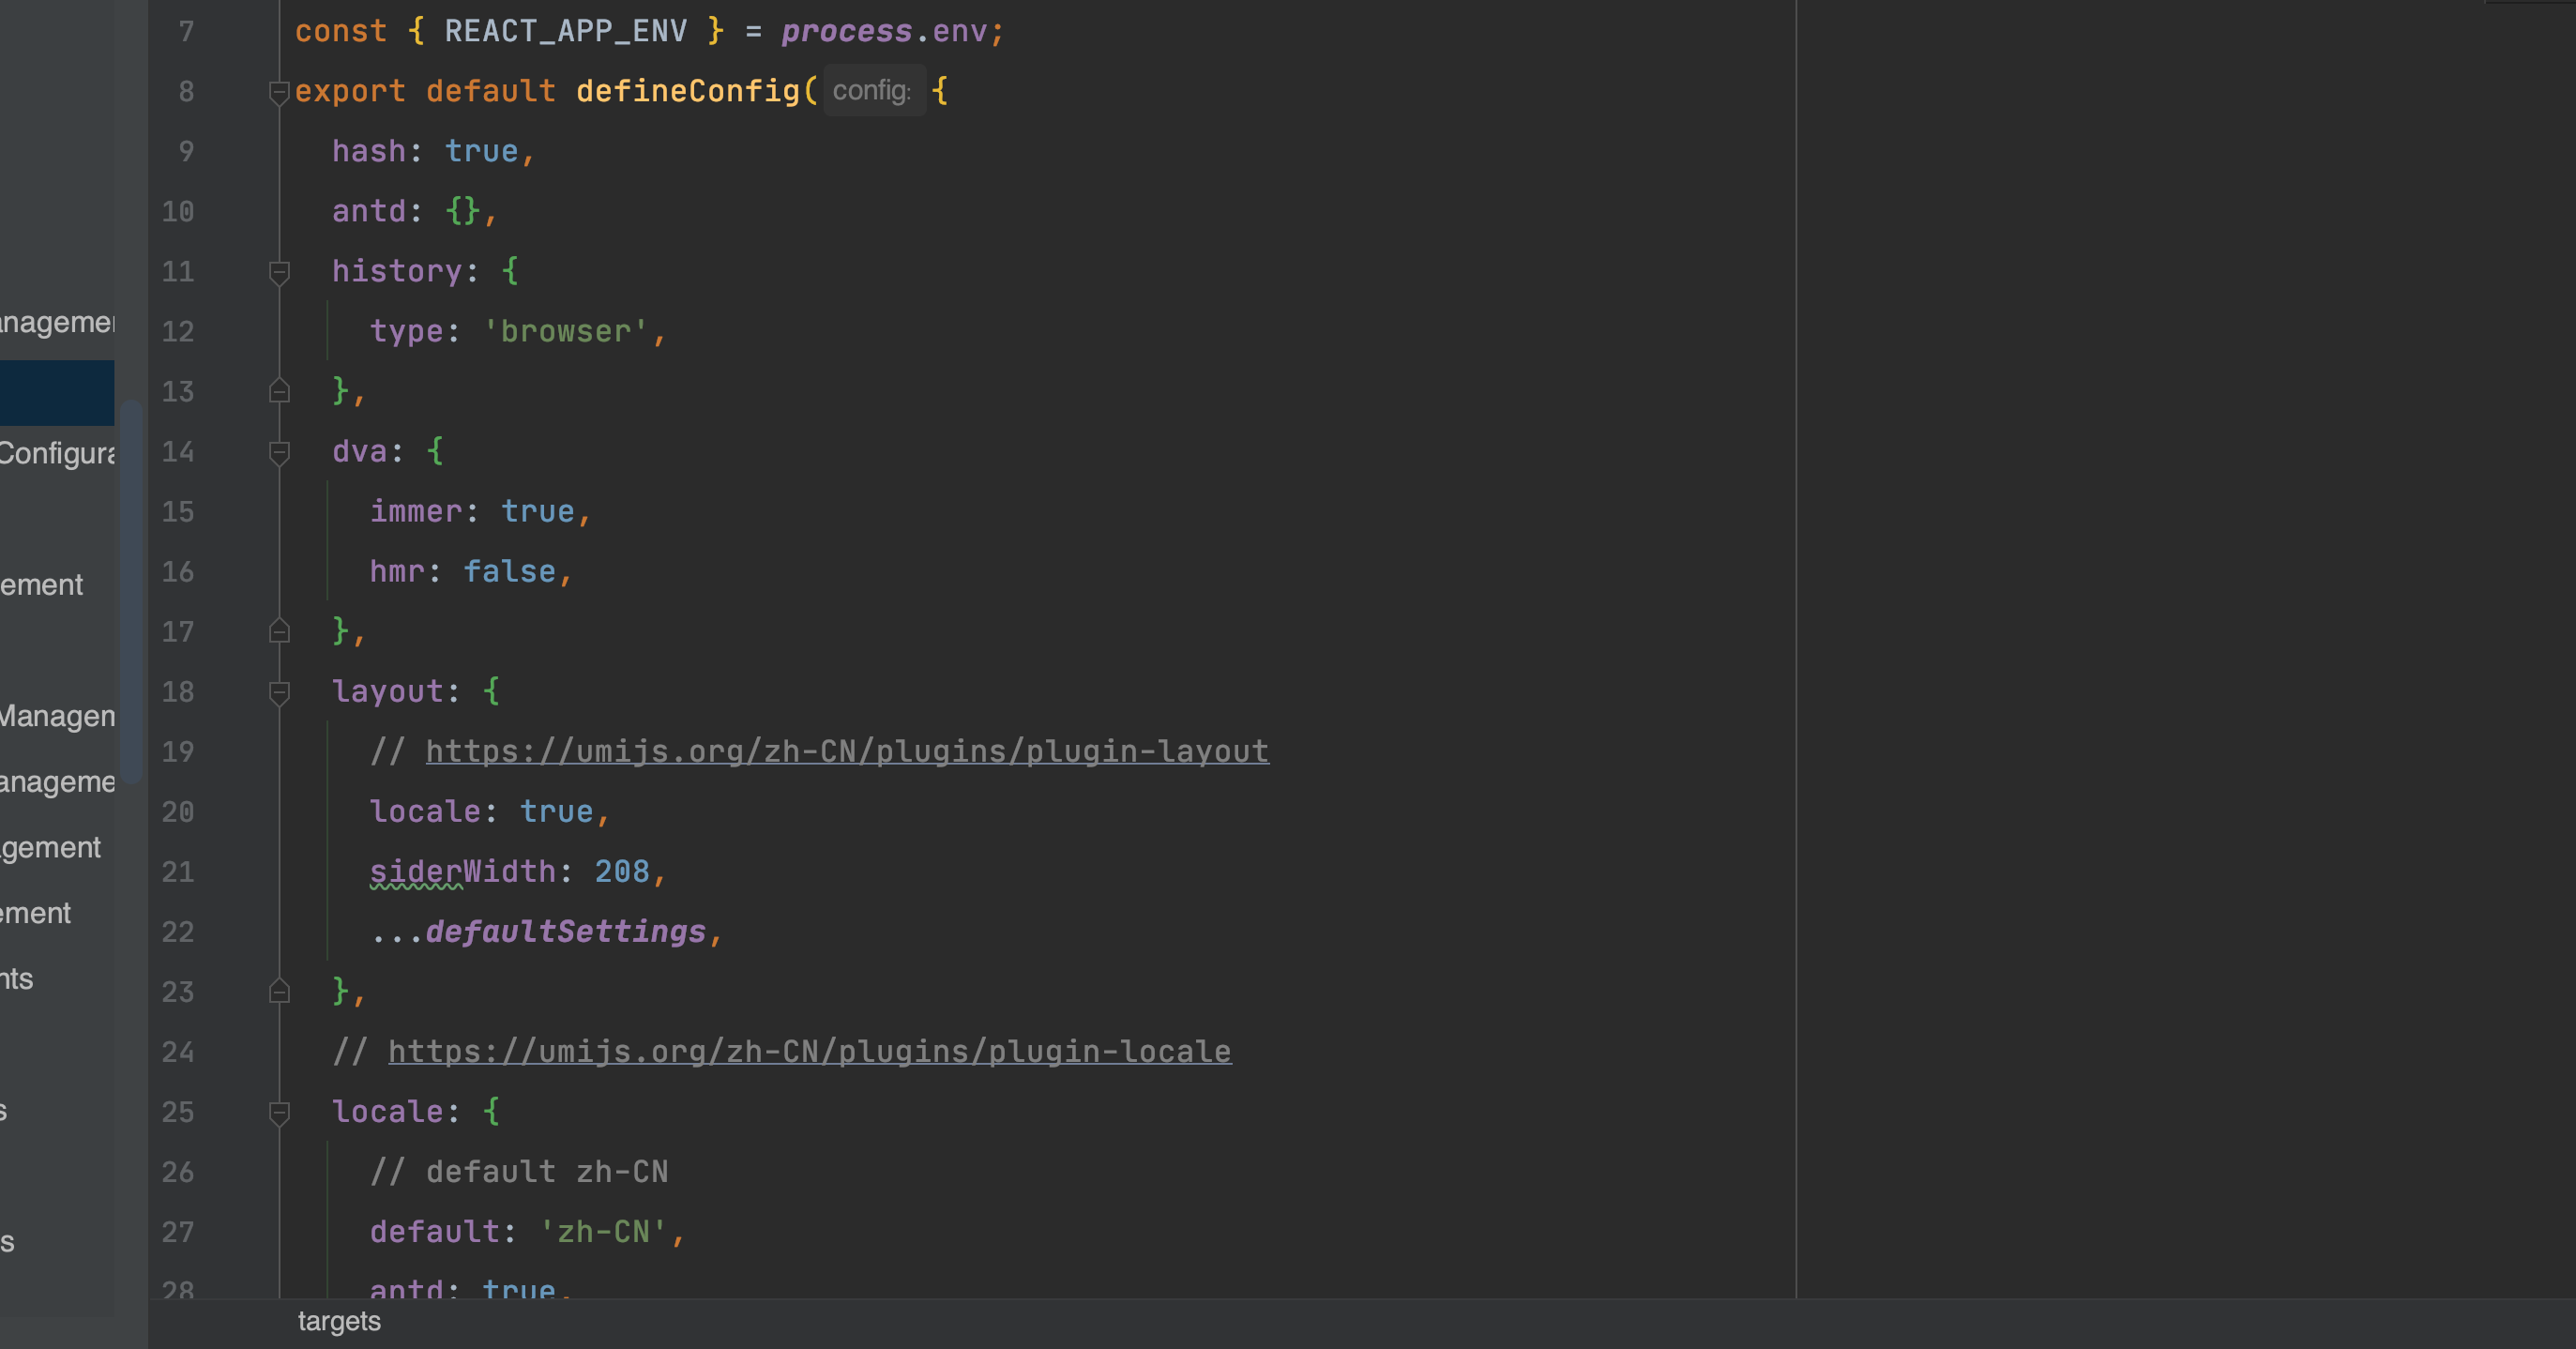
Task: Collapse the history block fold marker
Action: click(279, 272)
